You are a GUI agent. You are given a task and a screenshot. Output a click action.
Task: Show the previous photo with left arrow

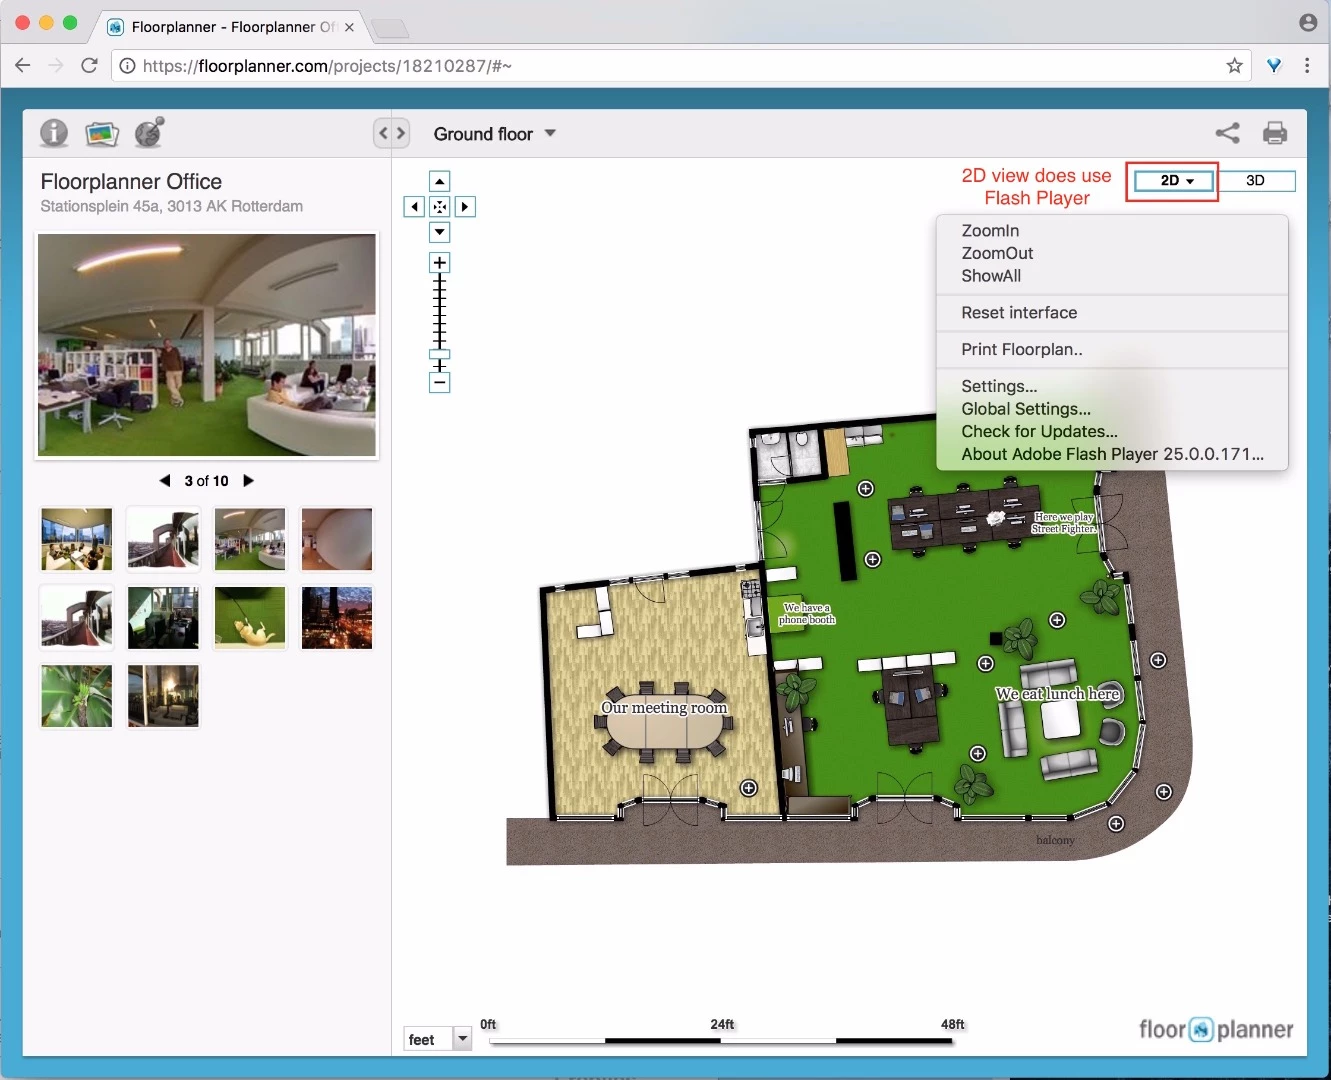point(165,481)
